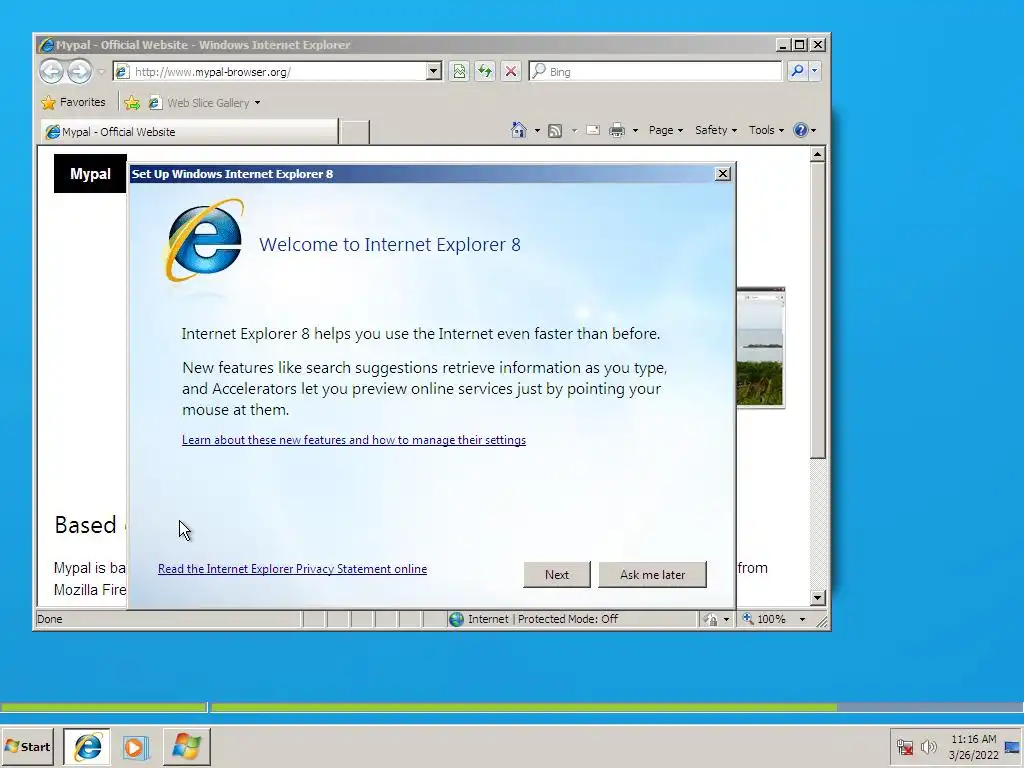Close the Set Up Internet Explorer 8 dialog
The width and height of the screenshot is (1024, 768).
point(722,174)
